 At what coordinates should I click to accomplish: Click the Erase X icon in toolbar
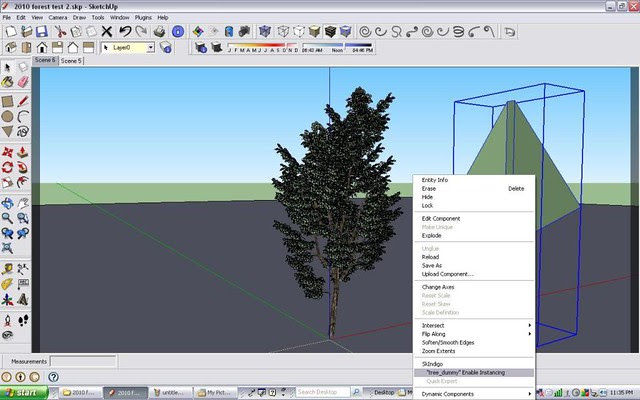coord(107,31)
